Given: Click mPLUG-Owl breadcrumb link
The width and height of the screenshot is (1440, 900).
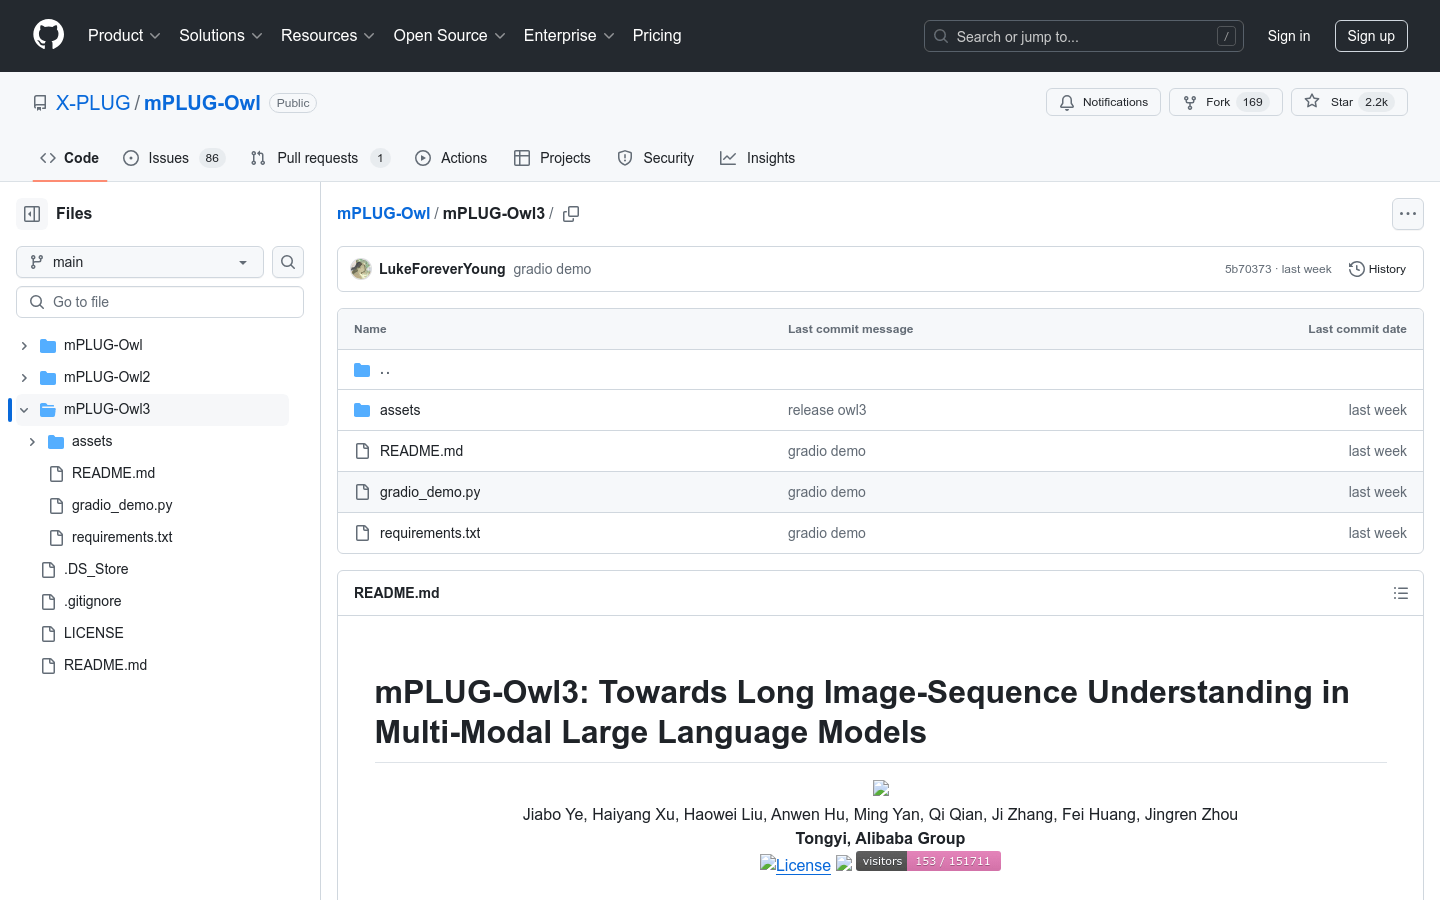Looking at the screenshot, I should pos(383,214).
